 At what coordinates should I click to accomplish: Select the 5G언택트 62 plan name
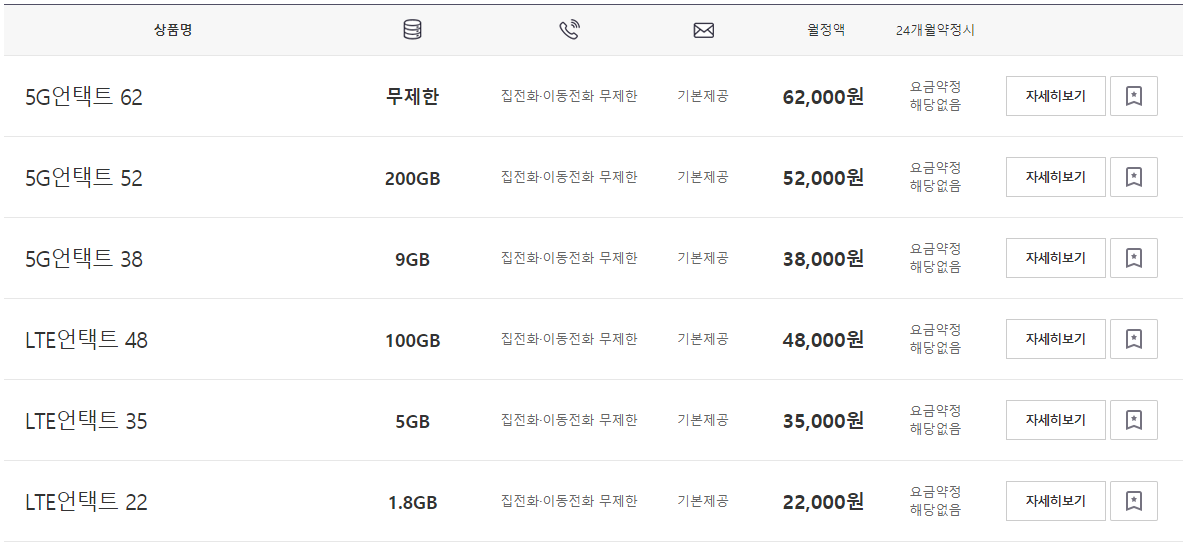[84, 97]
